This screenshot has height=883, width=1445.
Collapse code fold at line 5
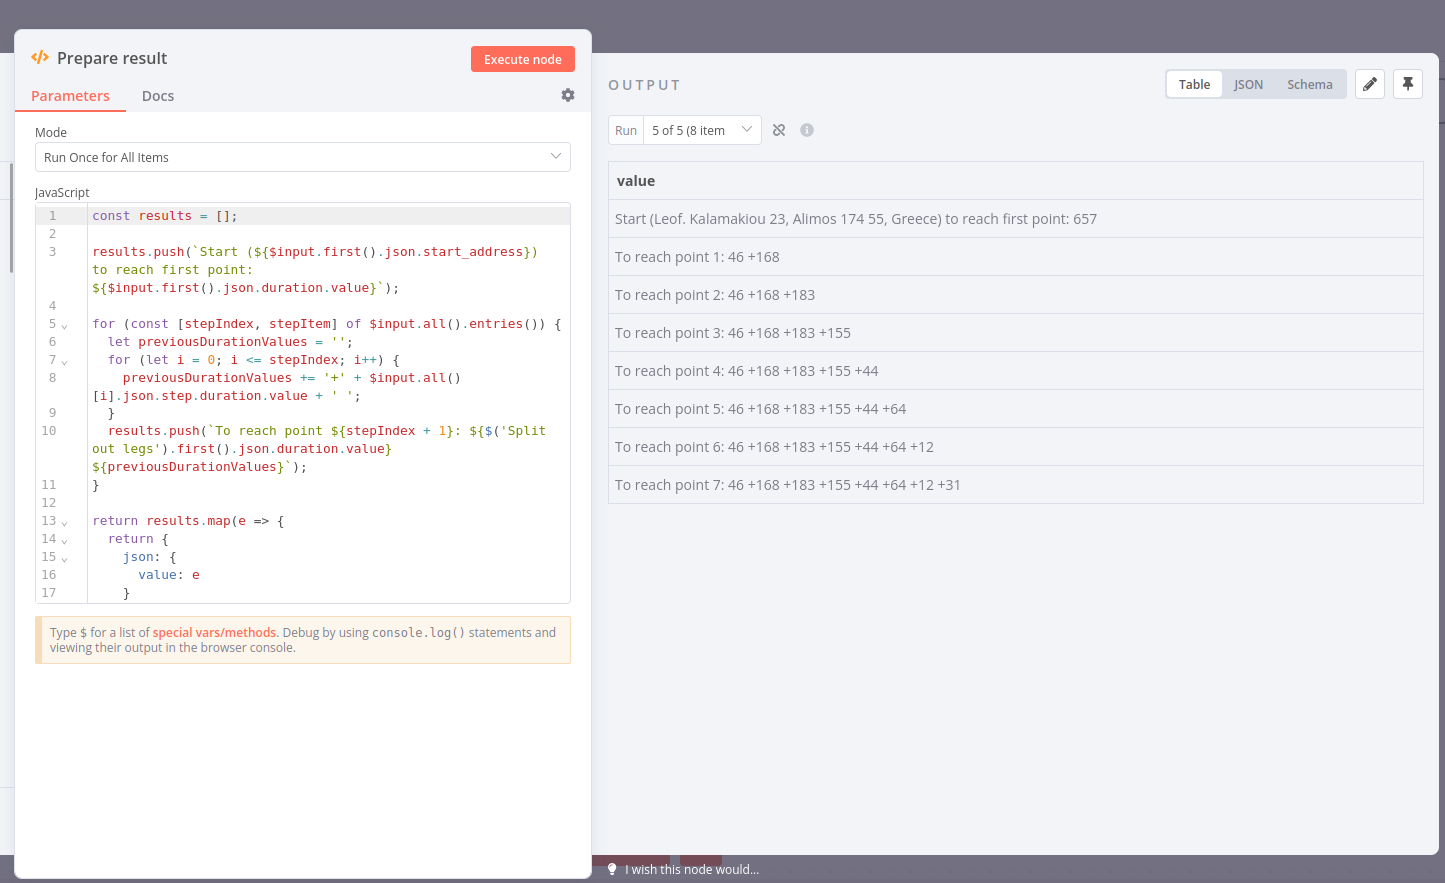(x=65, y=326)
